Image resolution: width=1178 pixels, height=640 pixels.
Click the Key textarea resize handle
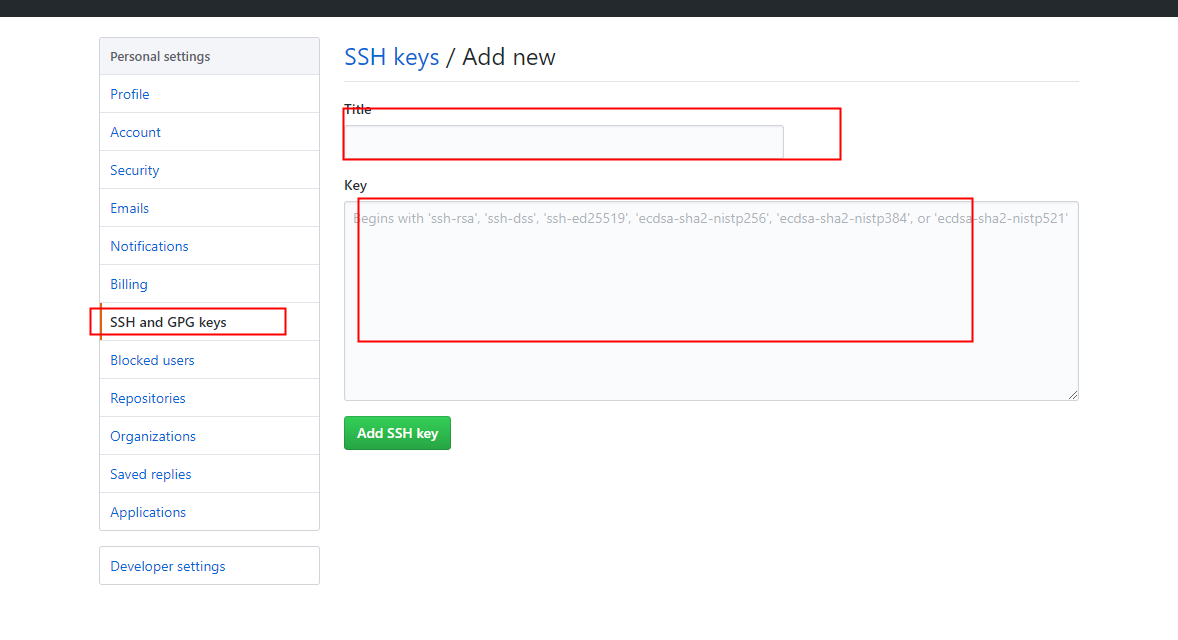click(x=1073, y=395)
